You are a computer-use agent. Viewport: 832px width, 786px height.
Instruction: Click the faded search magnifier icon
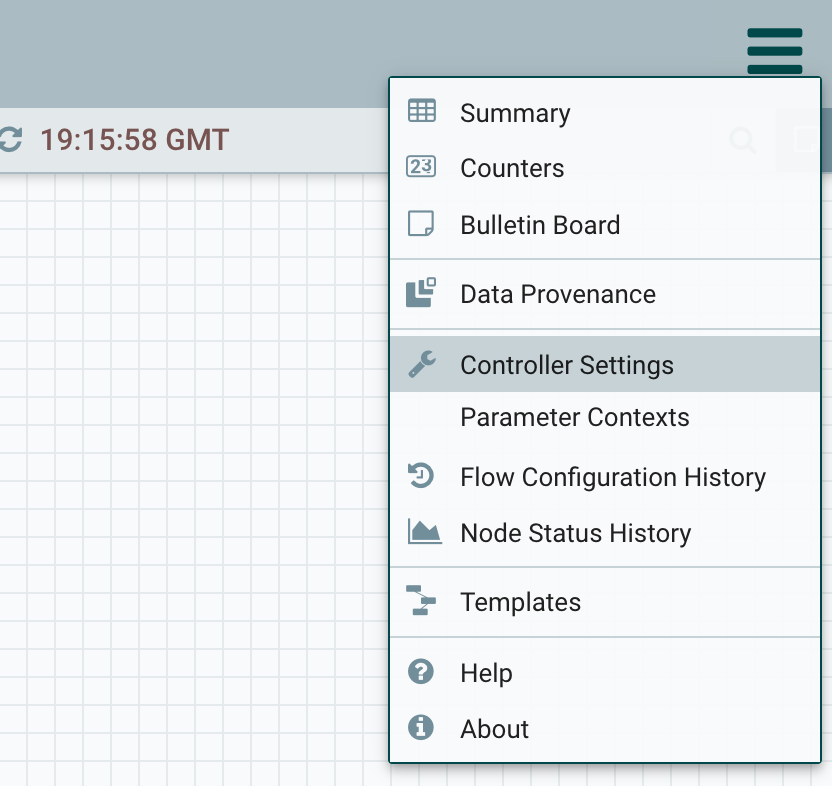[742, 140]
